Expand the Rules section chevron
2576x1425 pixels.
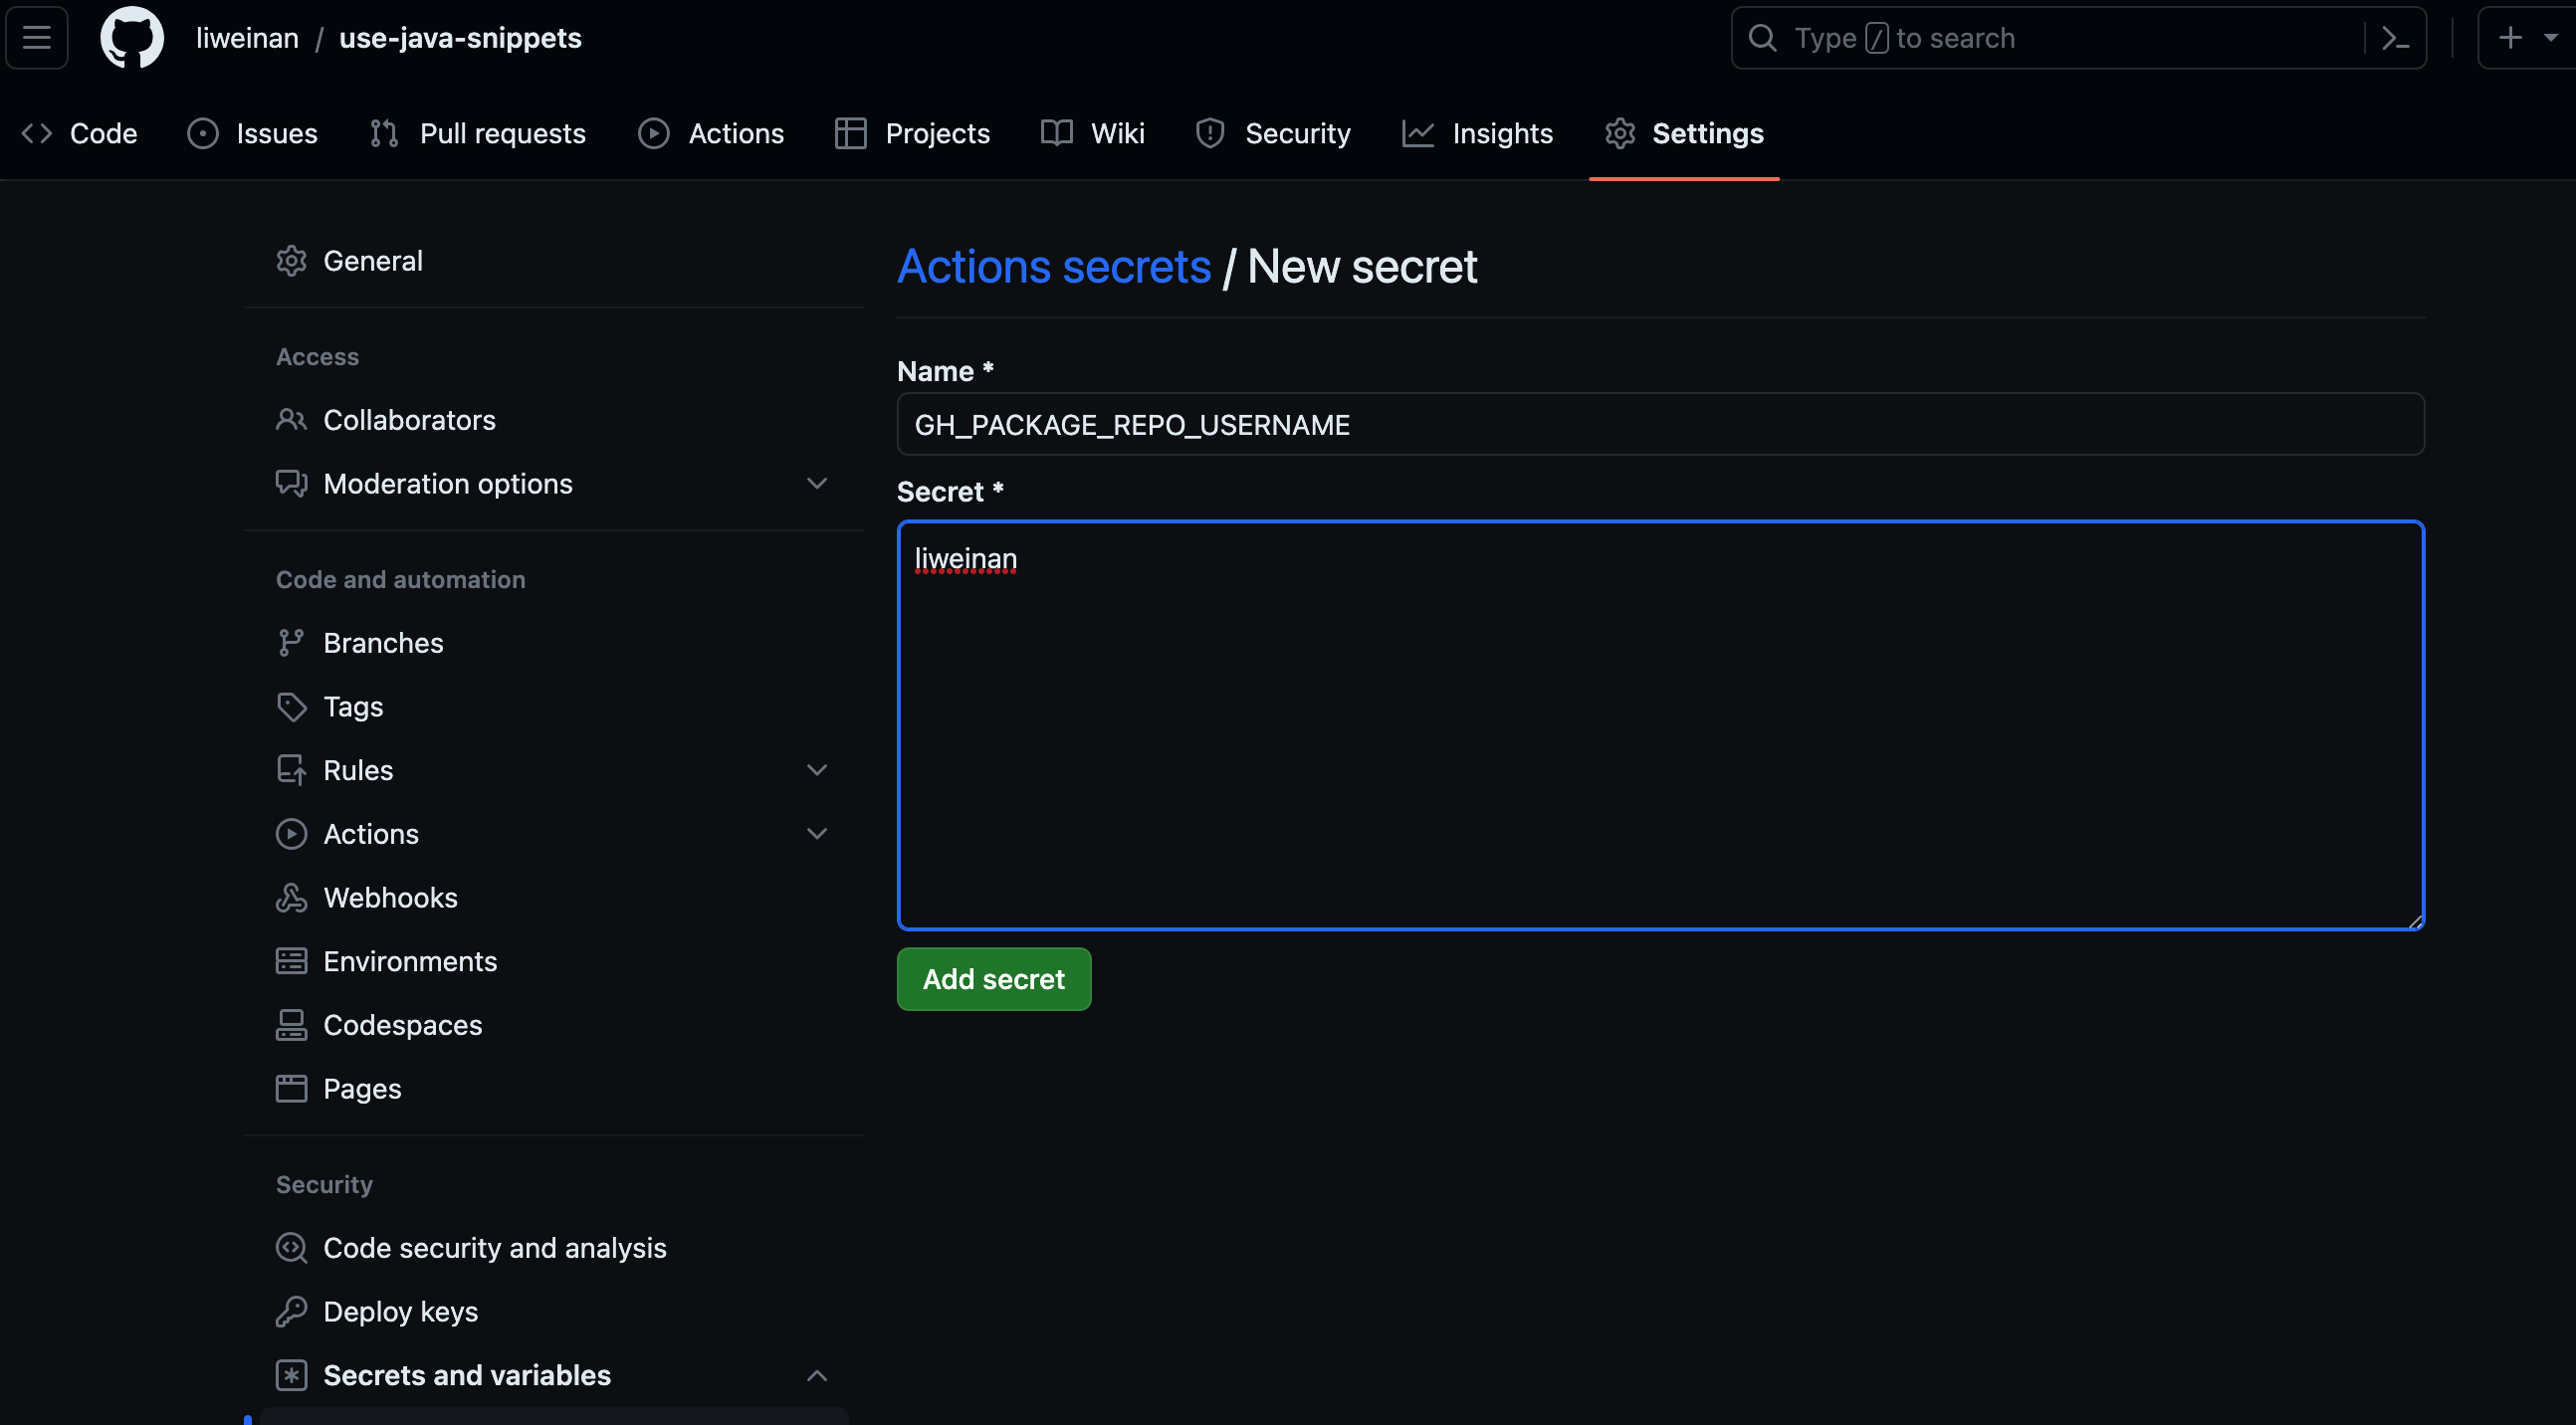pos(816,770)
